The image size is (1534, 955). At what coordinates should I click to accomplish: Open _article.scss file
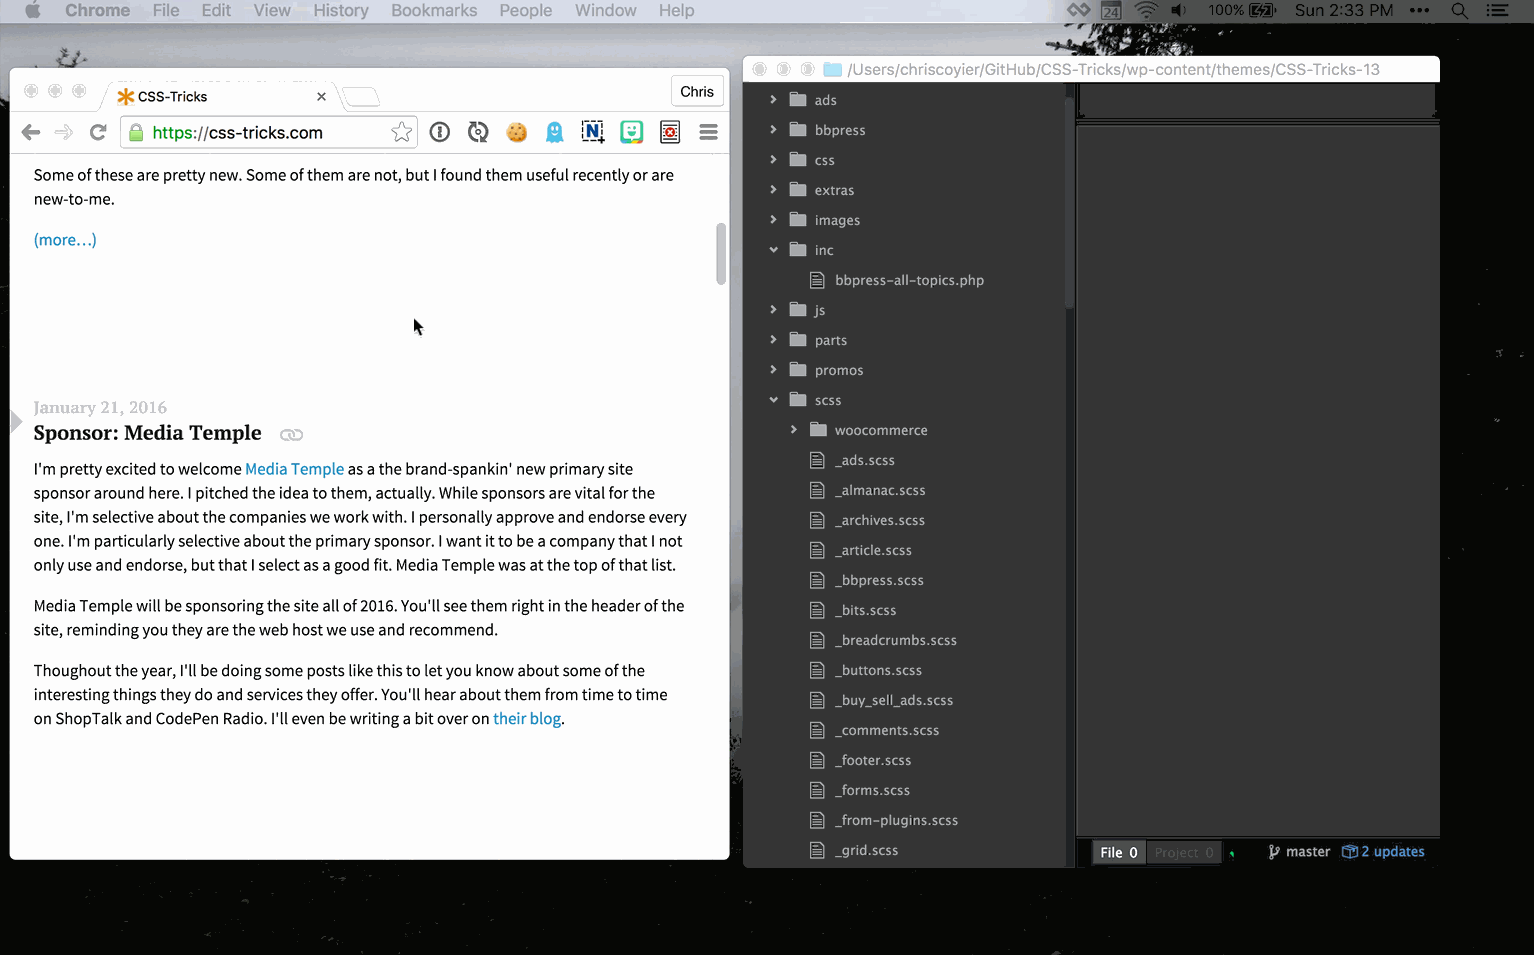[873, 550]
